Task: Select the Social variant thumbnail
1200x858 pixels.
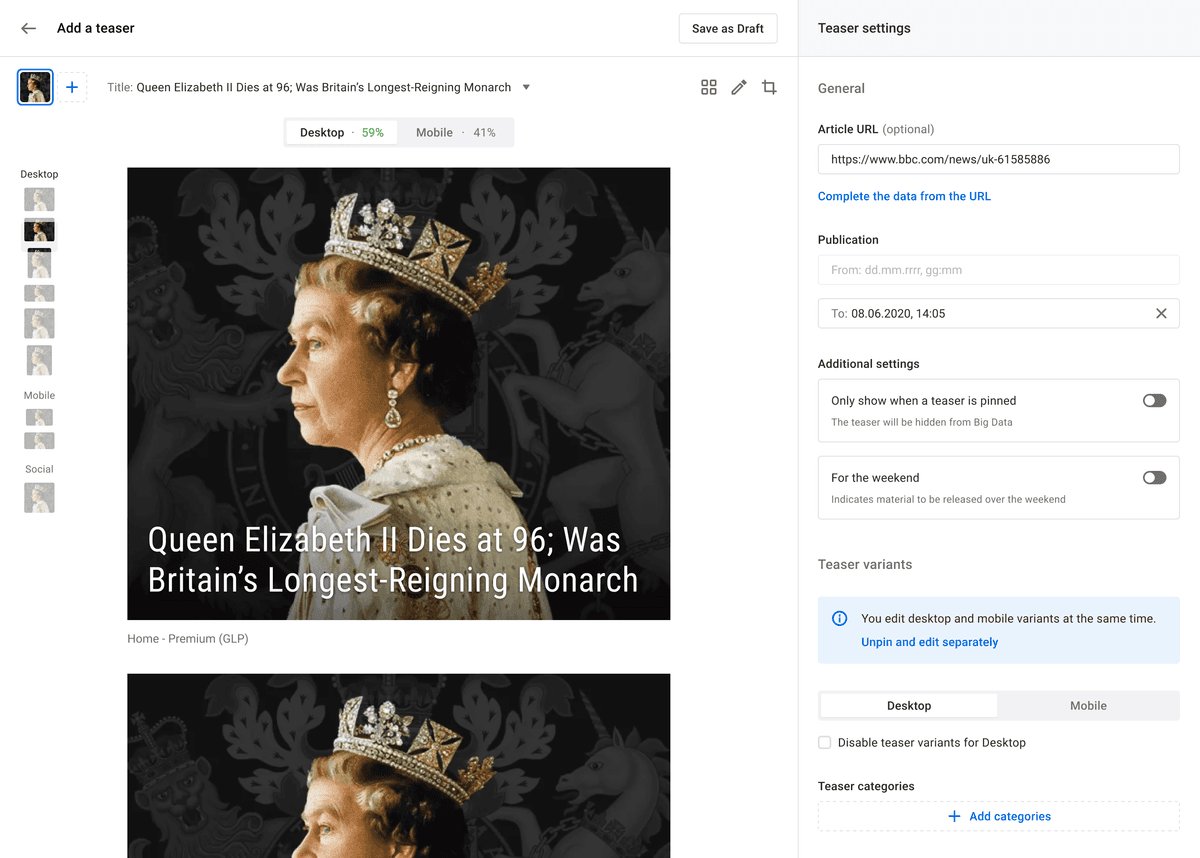Action: point(39,497)
